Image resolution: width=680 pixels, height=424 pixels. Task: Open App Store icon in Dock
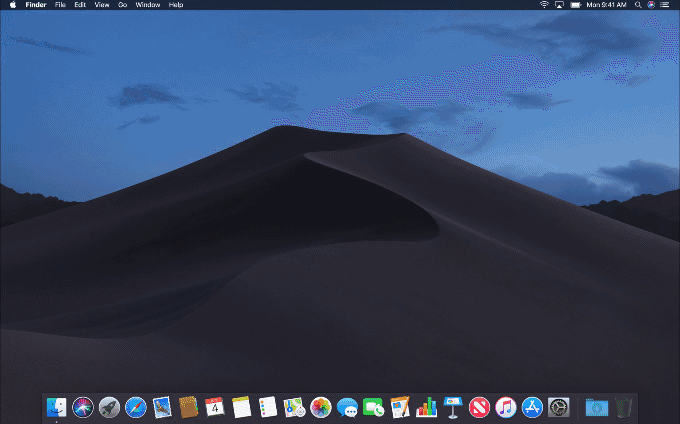pos(532,408)
